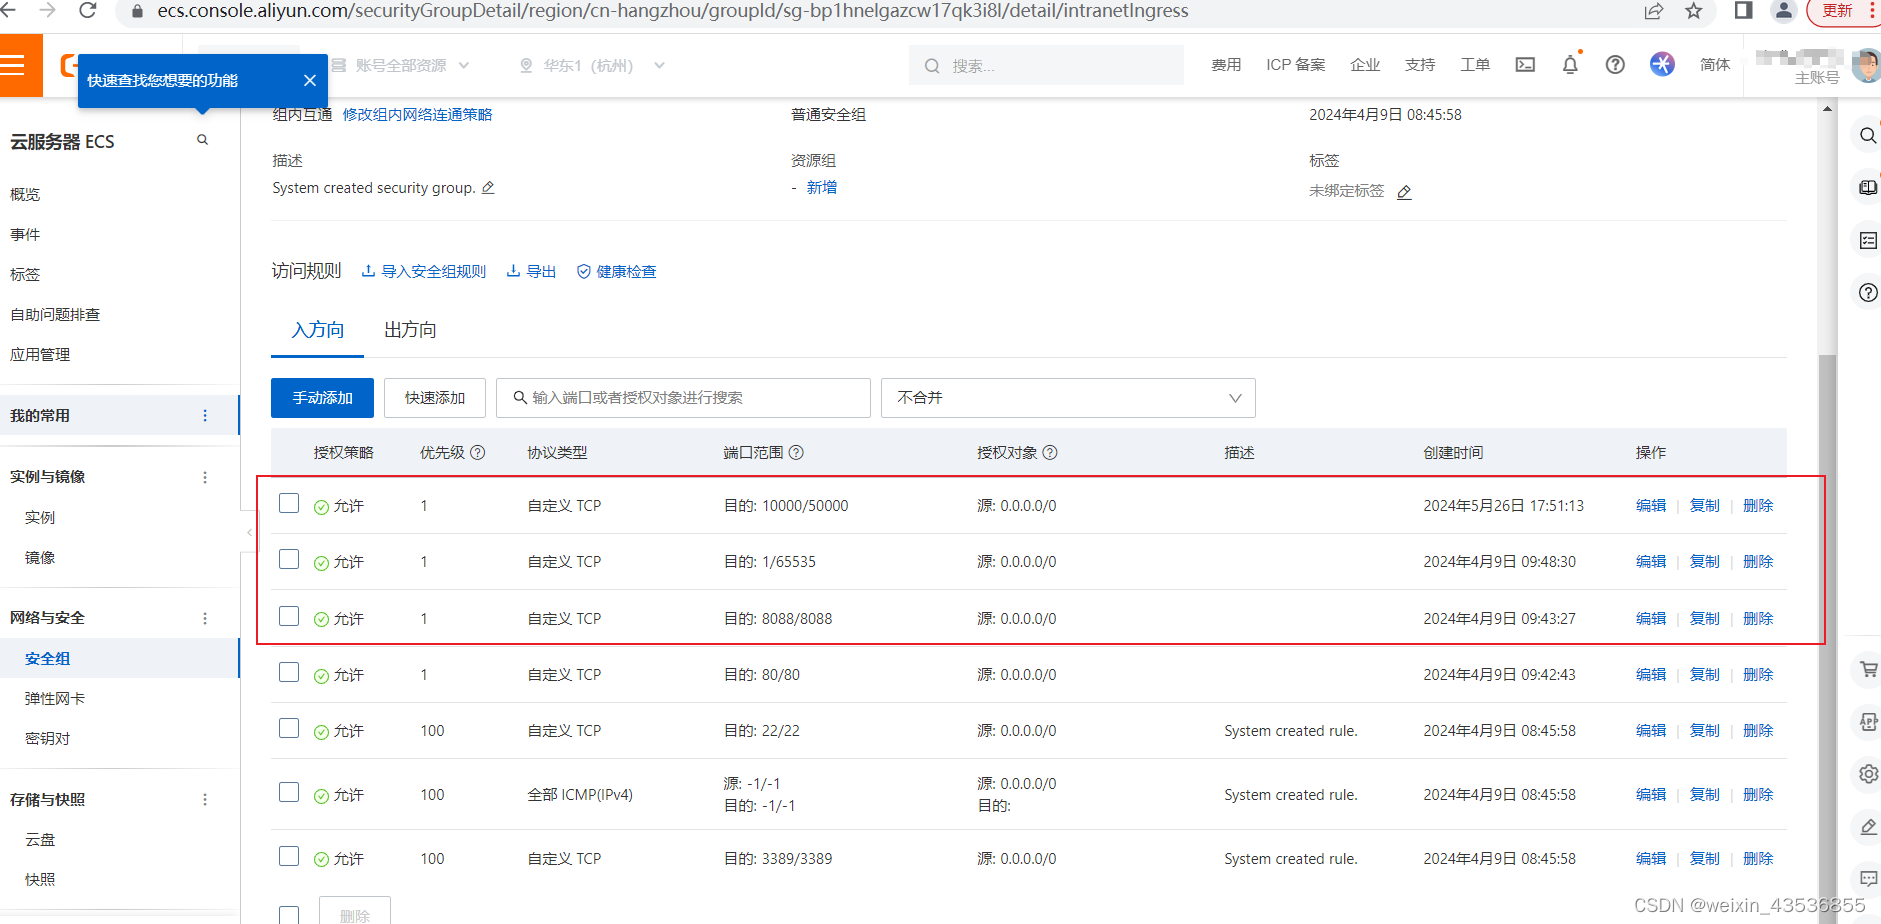
Task: Open options menu for 网络与安全
Action: [205, 618]
